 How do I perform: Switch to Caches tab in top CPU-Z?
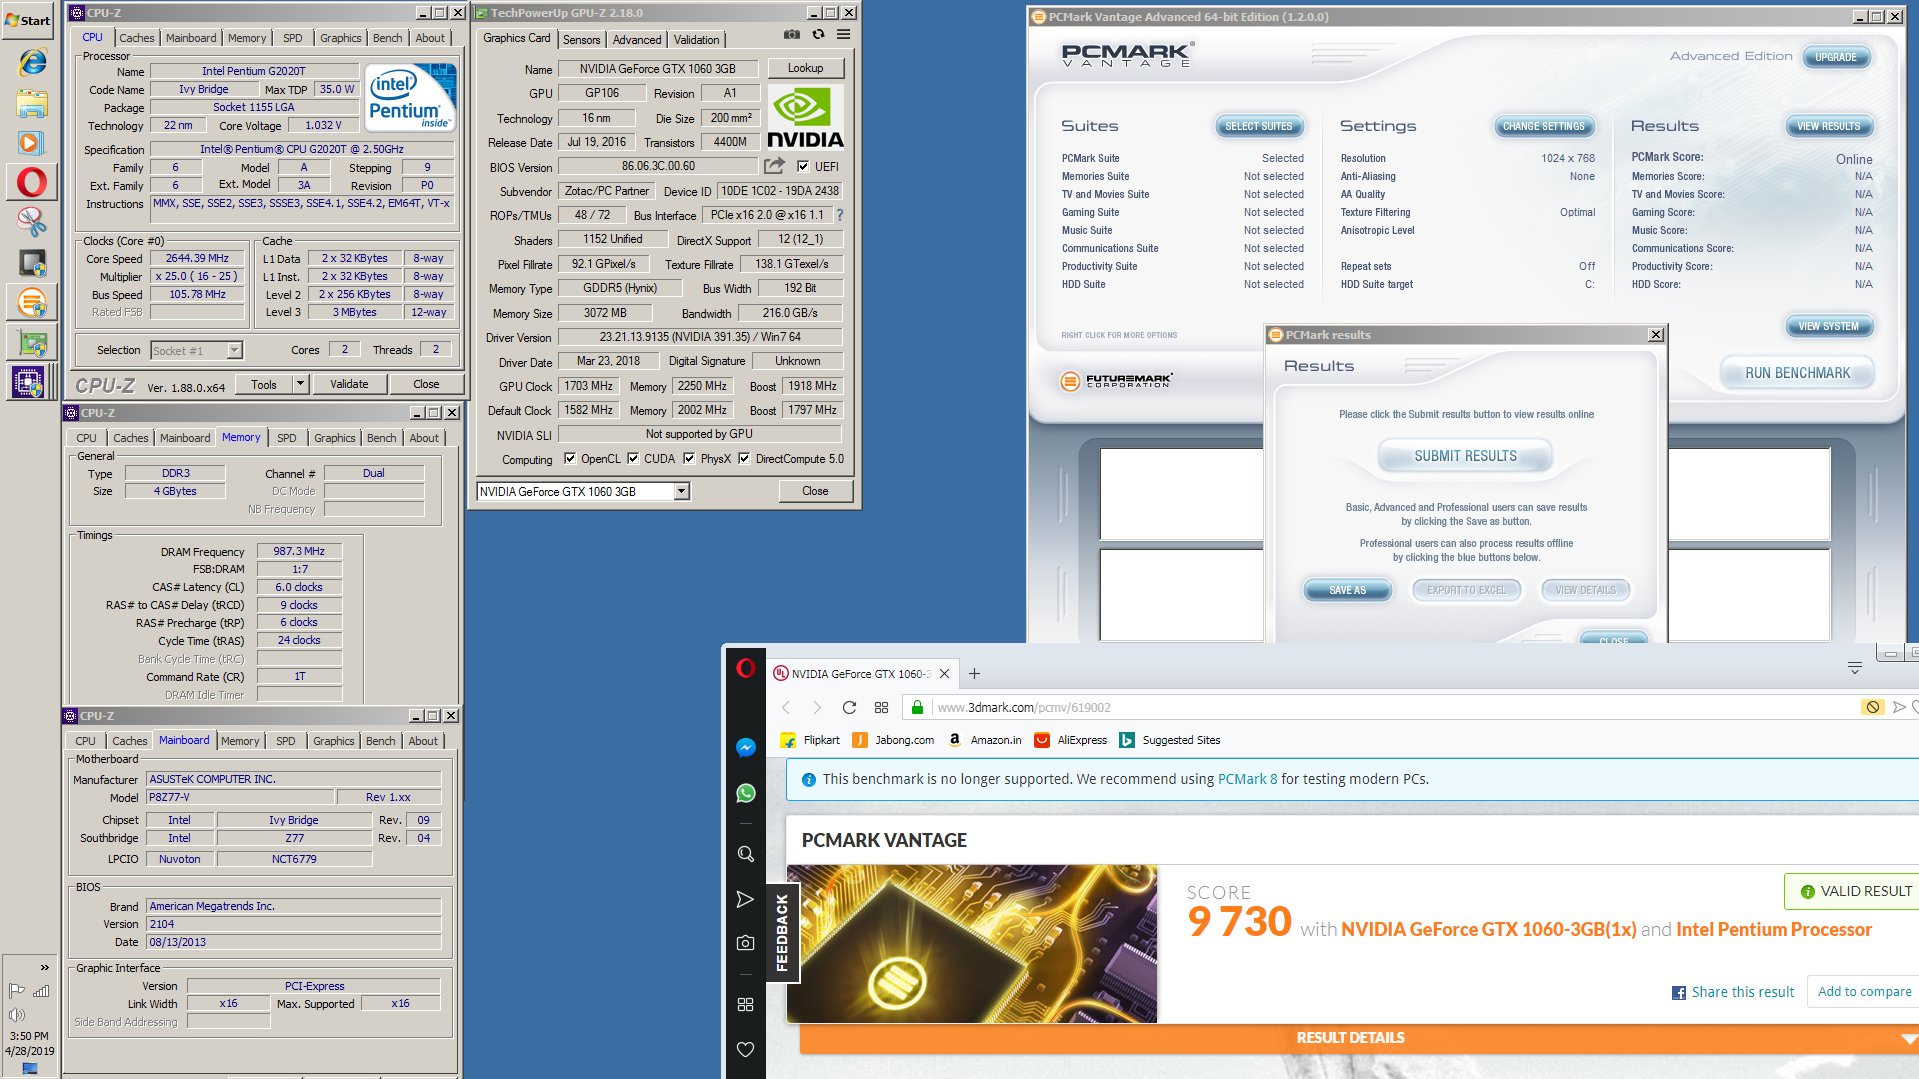(x=137, y=38)
